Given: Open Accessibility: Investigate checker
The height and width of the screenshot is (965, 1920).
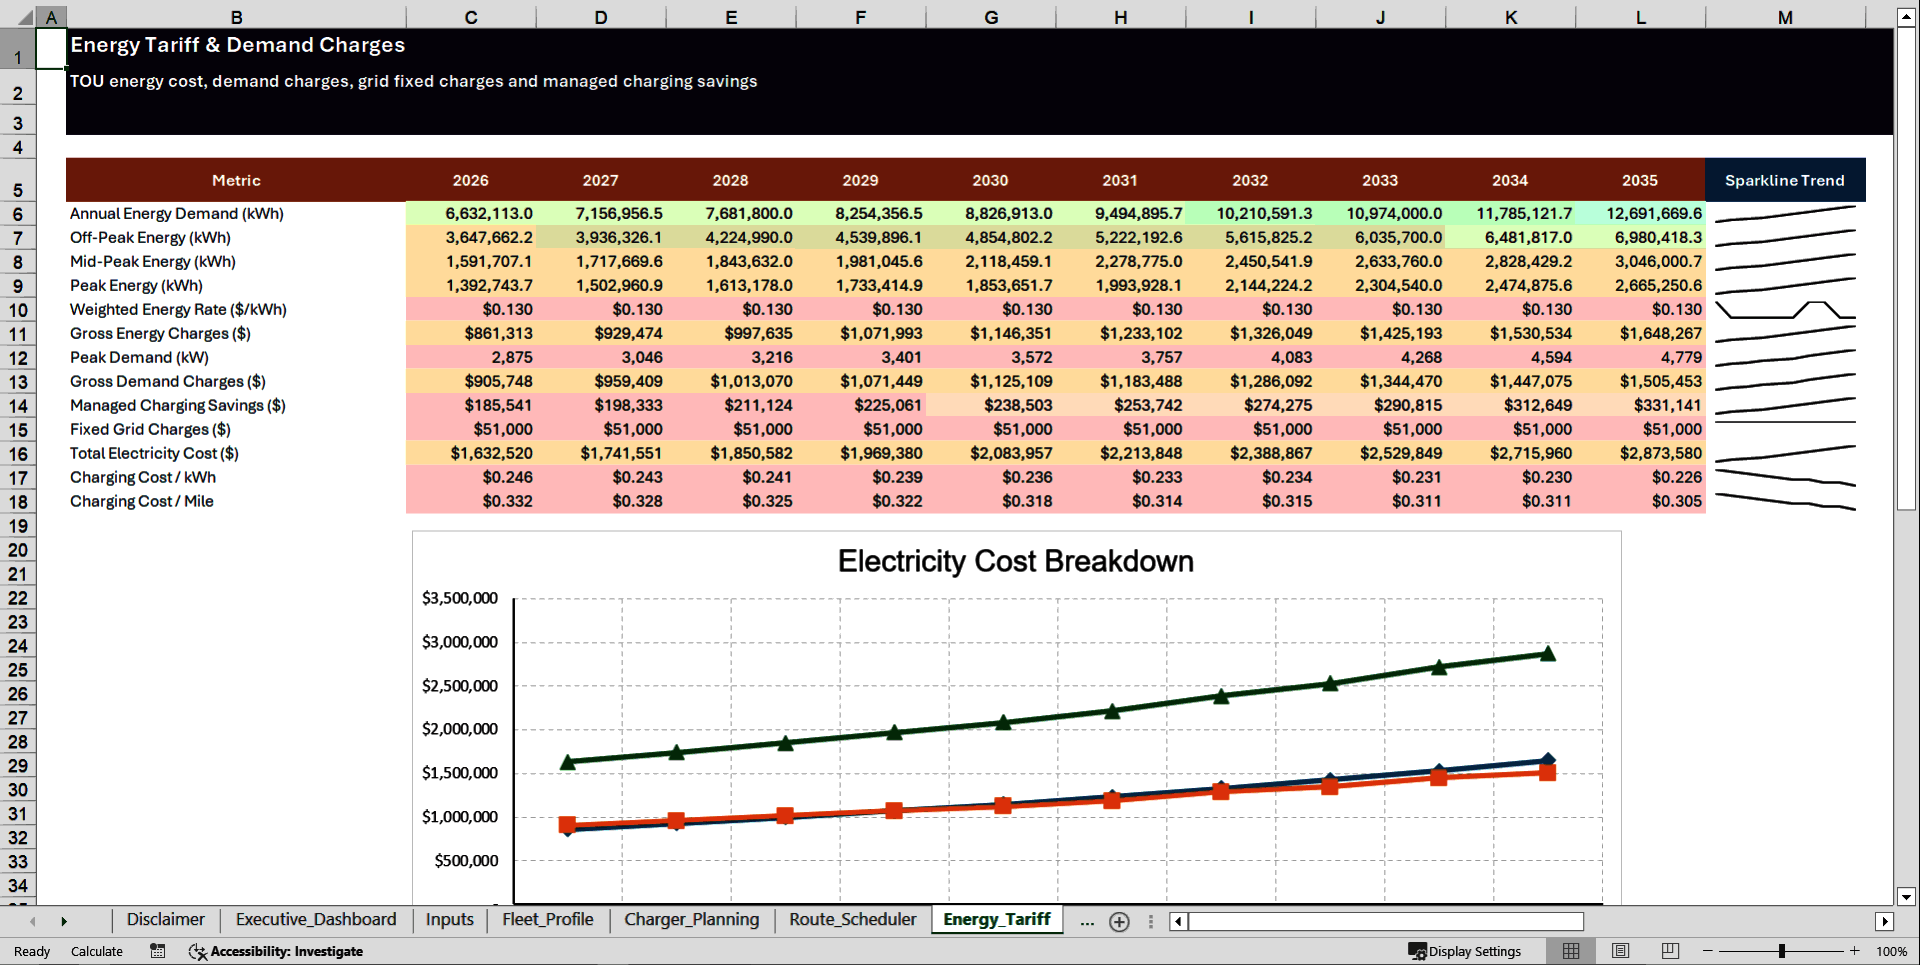Looking at the screenshot, I should click(x=276, y=951).
